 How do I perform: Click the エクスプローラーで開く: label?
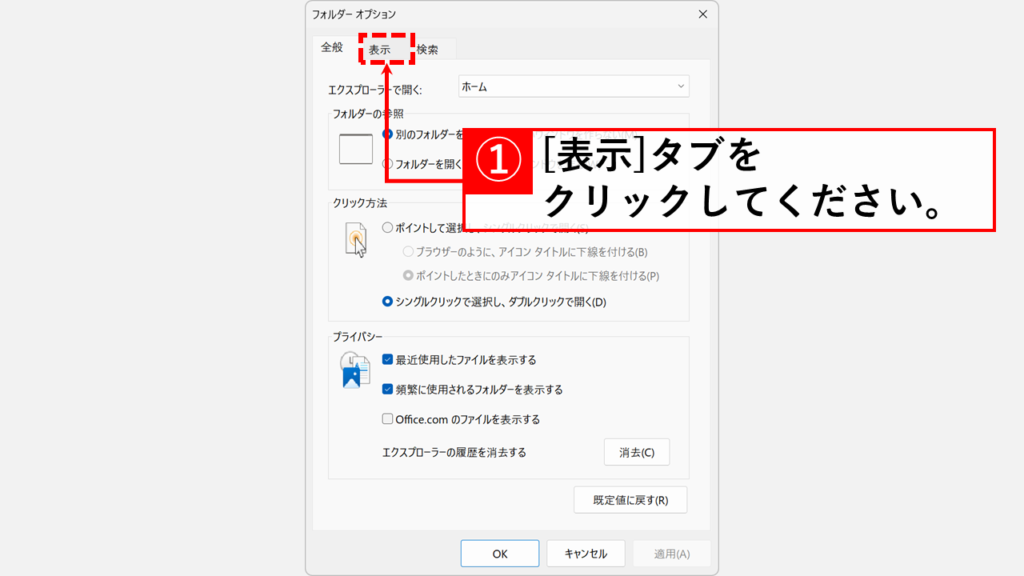(x=375, y=89)
